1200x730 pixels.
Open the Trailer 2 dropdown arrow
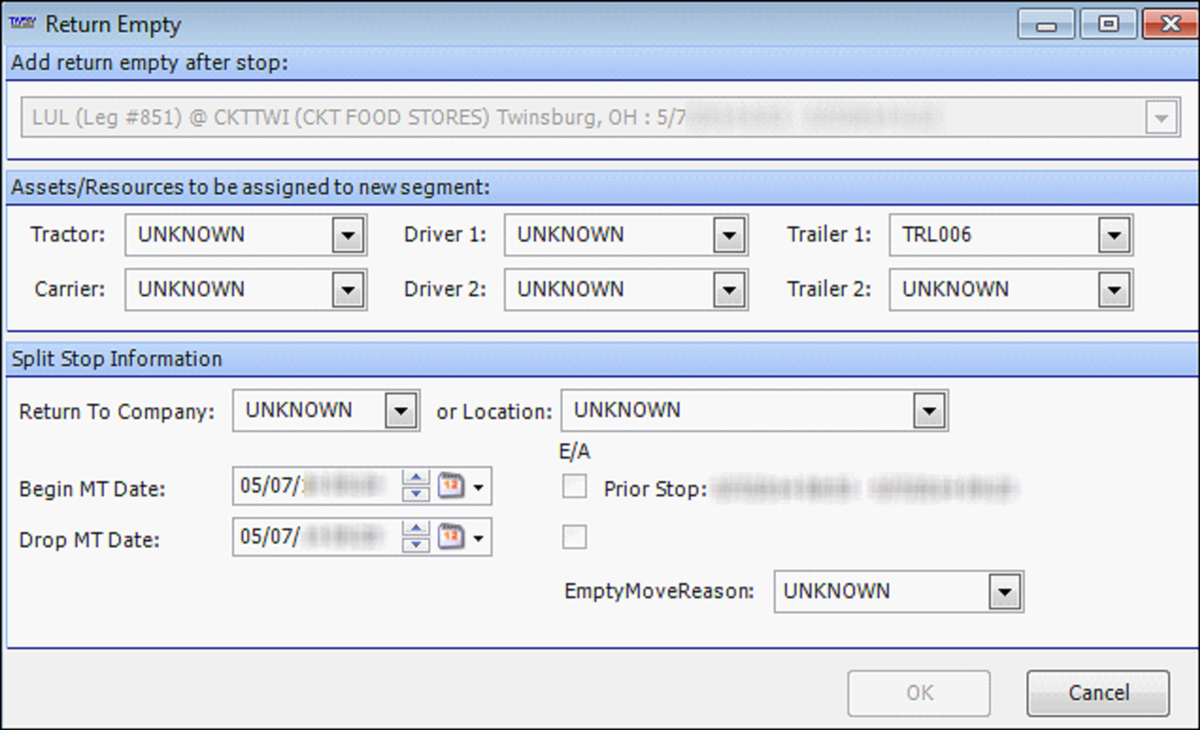[1112, 290]
